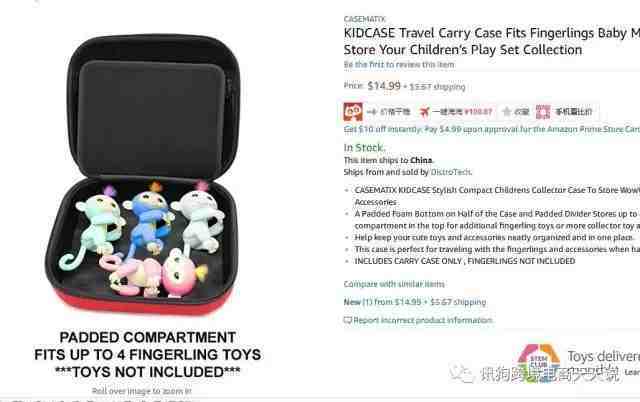Click the $5.67 shipping link
Image resolution: width=640 pixels, height=402 pixels.
tap(438, 87)
